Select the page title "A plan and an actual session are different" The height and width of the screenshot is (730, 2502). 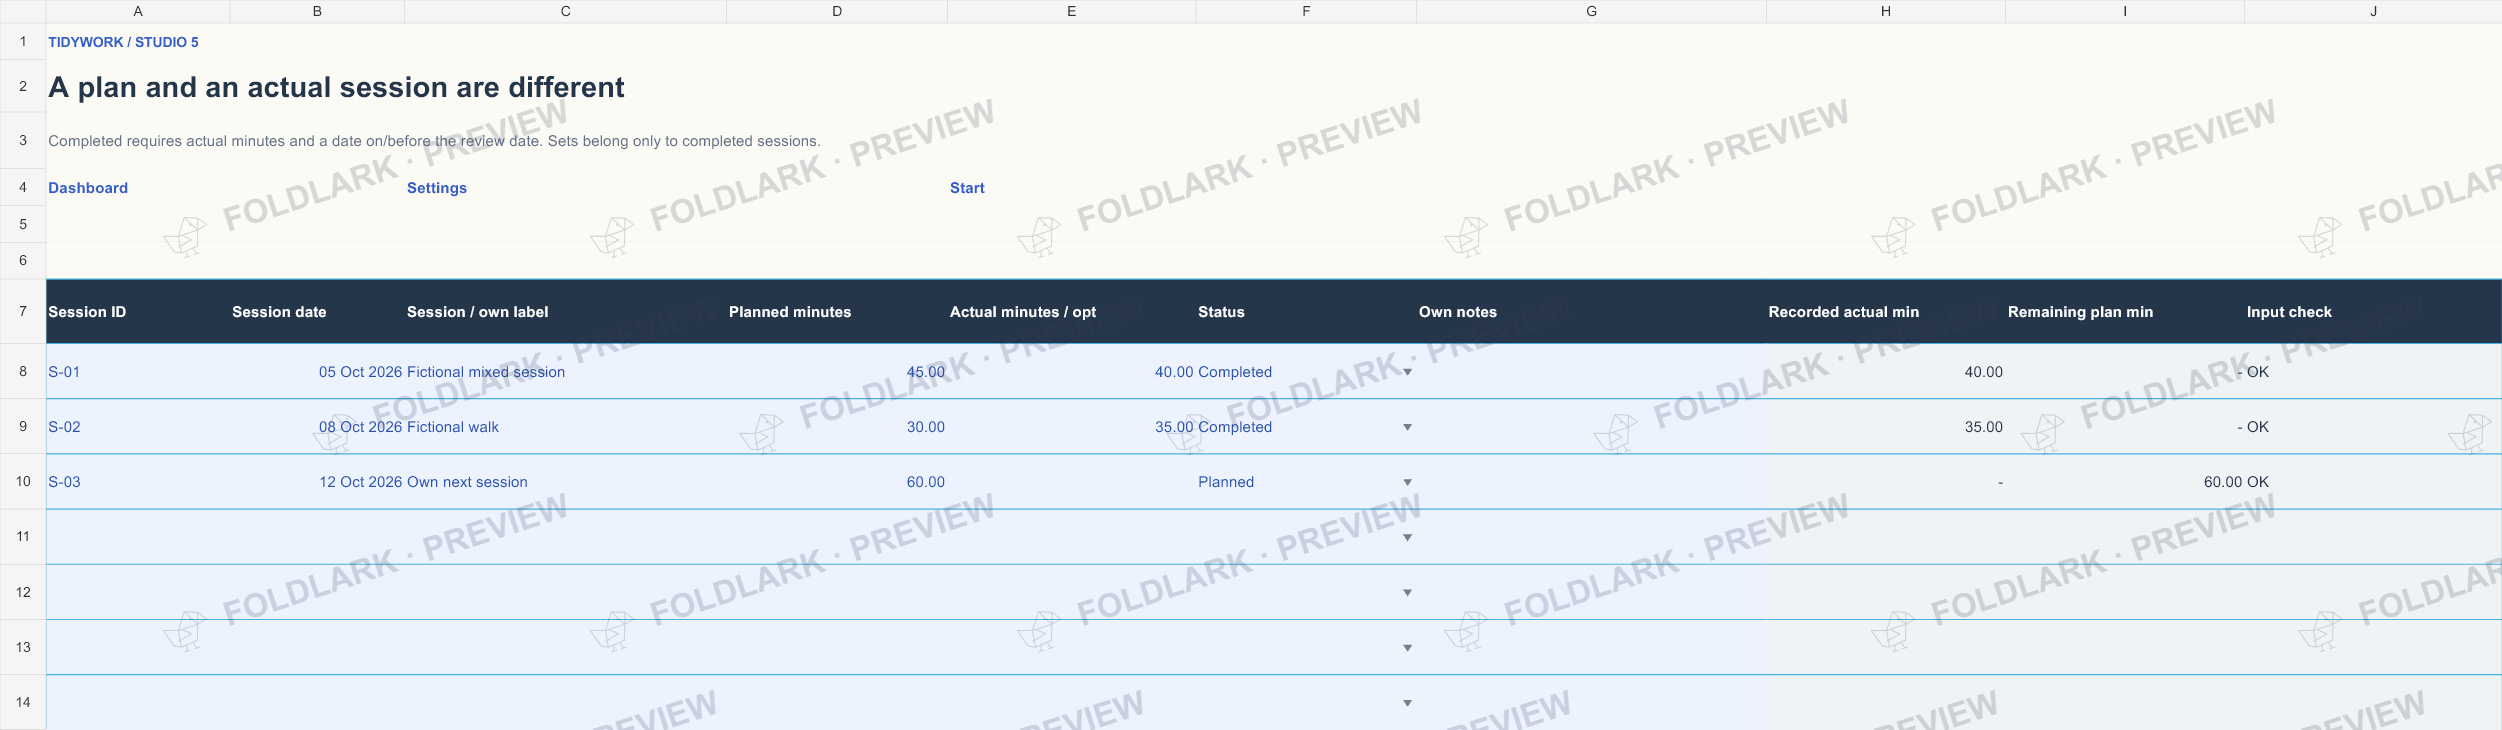(336, 87)
